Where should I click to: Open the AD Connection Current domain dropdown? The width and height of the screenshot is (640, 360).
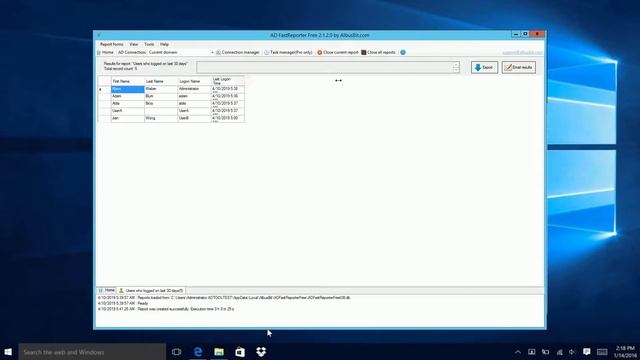click(x=212, y=53)
